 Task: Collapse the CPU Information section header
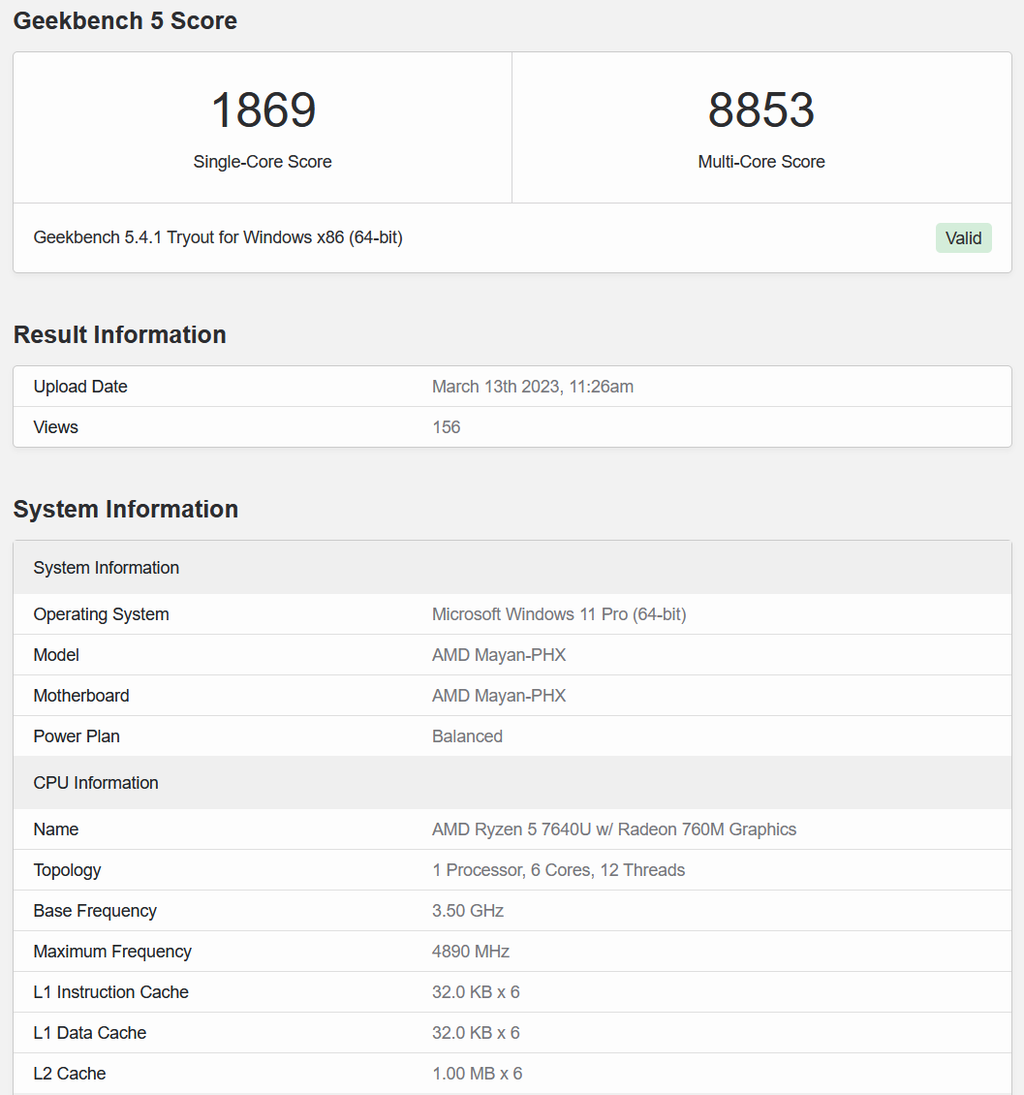pyautogui.click(x=95, y=783)
